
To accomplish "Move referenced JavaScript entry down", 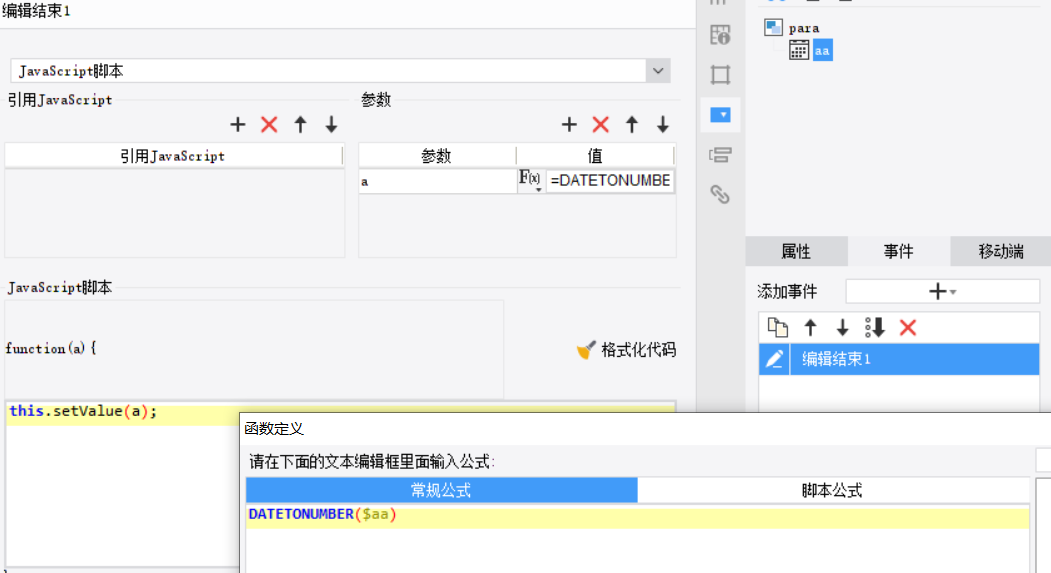I will tap(331, 125).
